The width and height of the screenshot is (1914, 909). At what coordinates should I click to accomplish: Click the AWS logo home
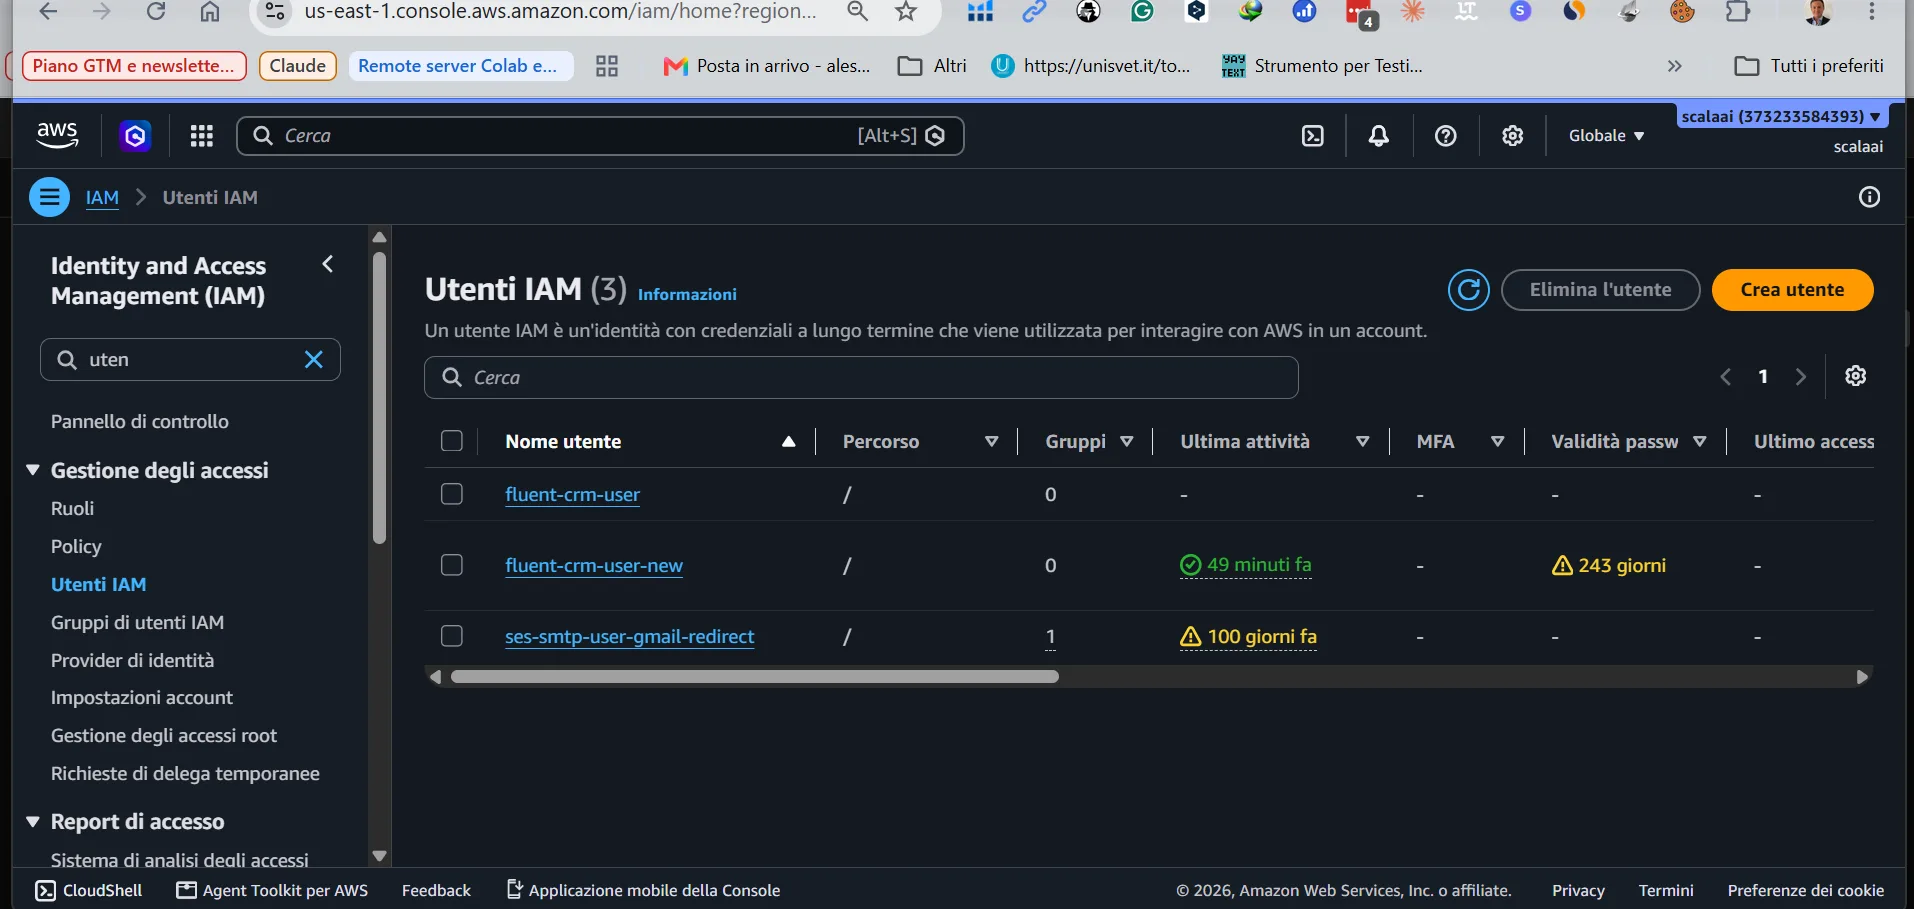(x=57, y=135)
